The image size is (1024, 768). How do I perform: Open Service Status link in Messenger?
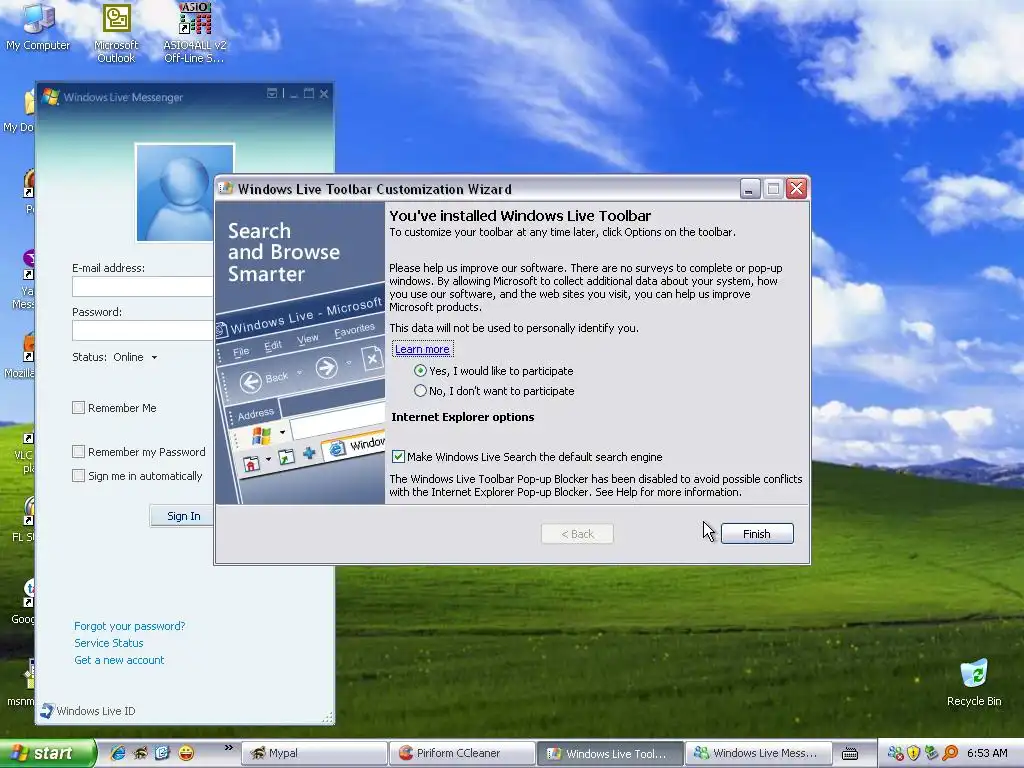point(108,643)
